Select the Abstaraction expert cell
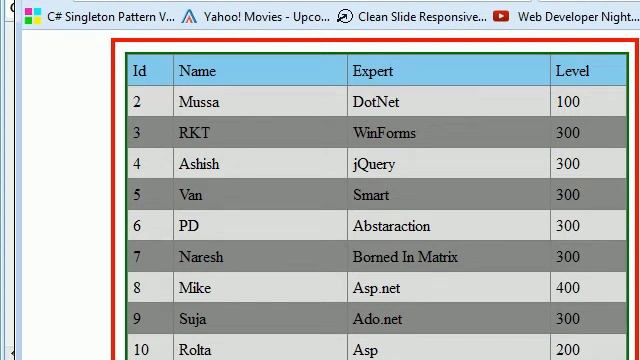Image resolution: width=640 pixels, height=360 pixels. tap(449, 226)
